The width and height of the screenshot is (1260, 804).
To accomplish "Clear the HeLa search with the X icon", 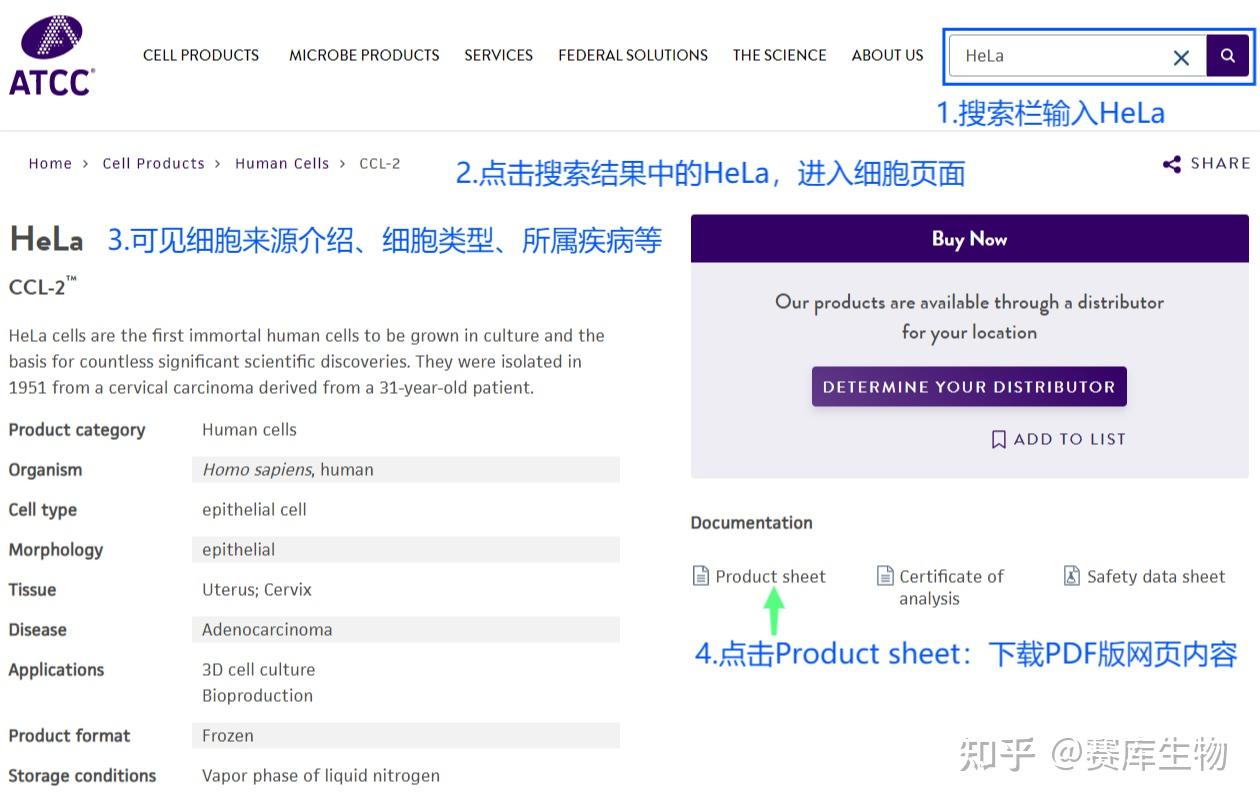I will pos(1181,57).
